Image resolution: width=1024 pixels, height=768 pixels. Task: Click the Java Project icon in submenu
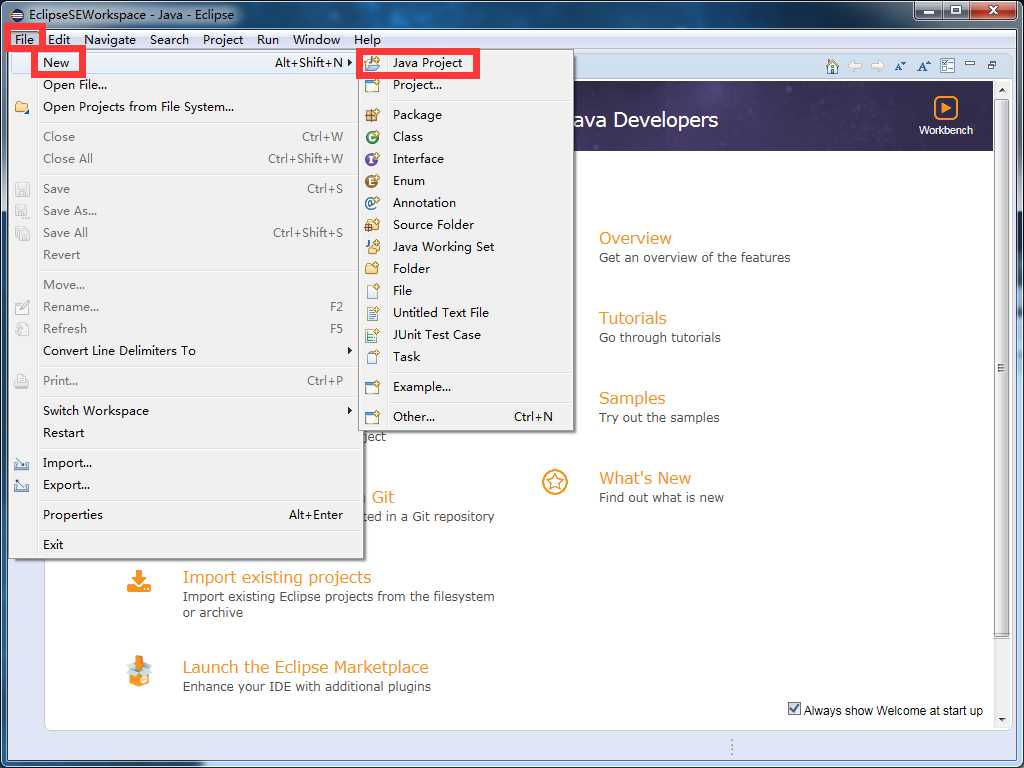point(372,63)
